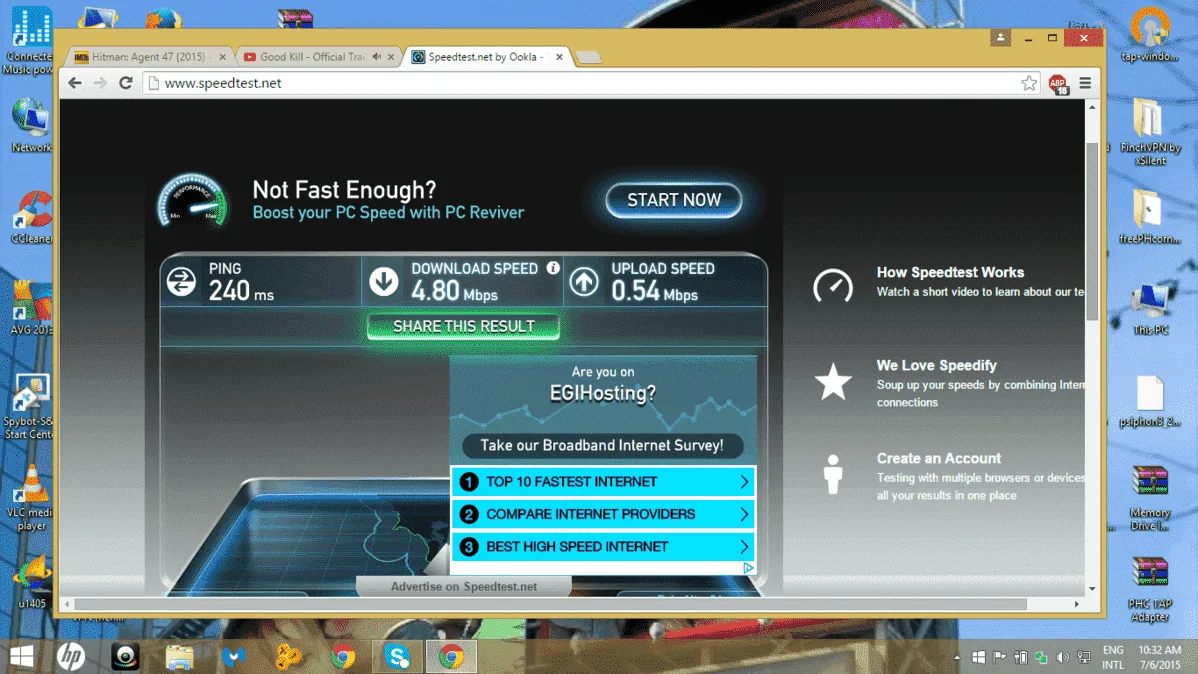Expand the COMPARE INTERNET PROVIDERS chevron
Viewport: 1198px width, 674px height.
pos(743,514)
